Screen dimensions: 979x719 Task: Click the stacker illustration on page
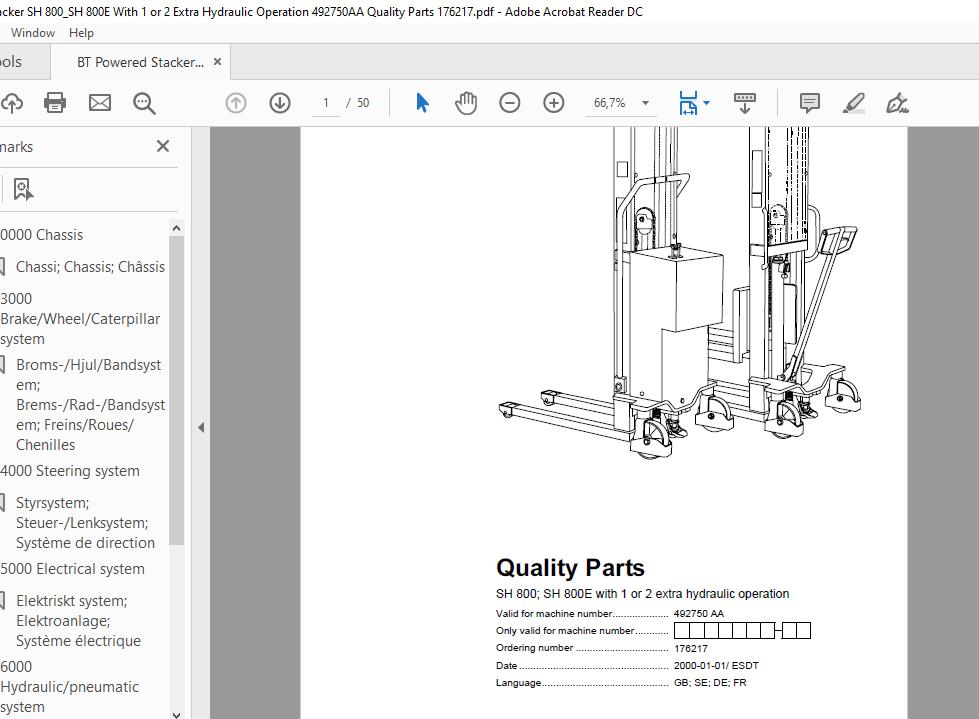point(680,293)
